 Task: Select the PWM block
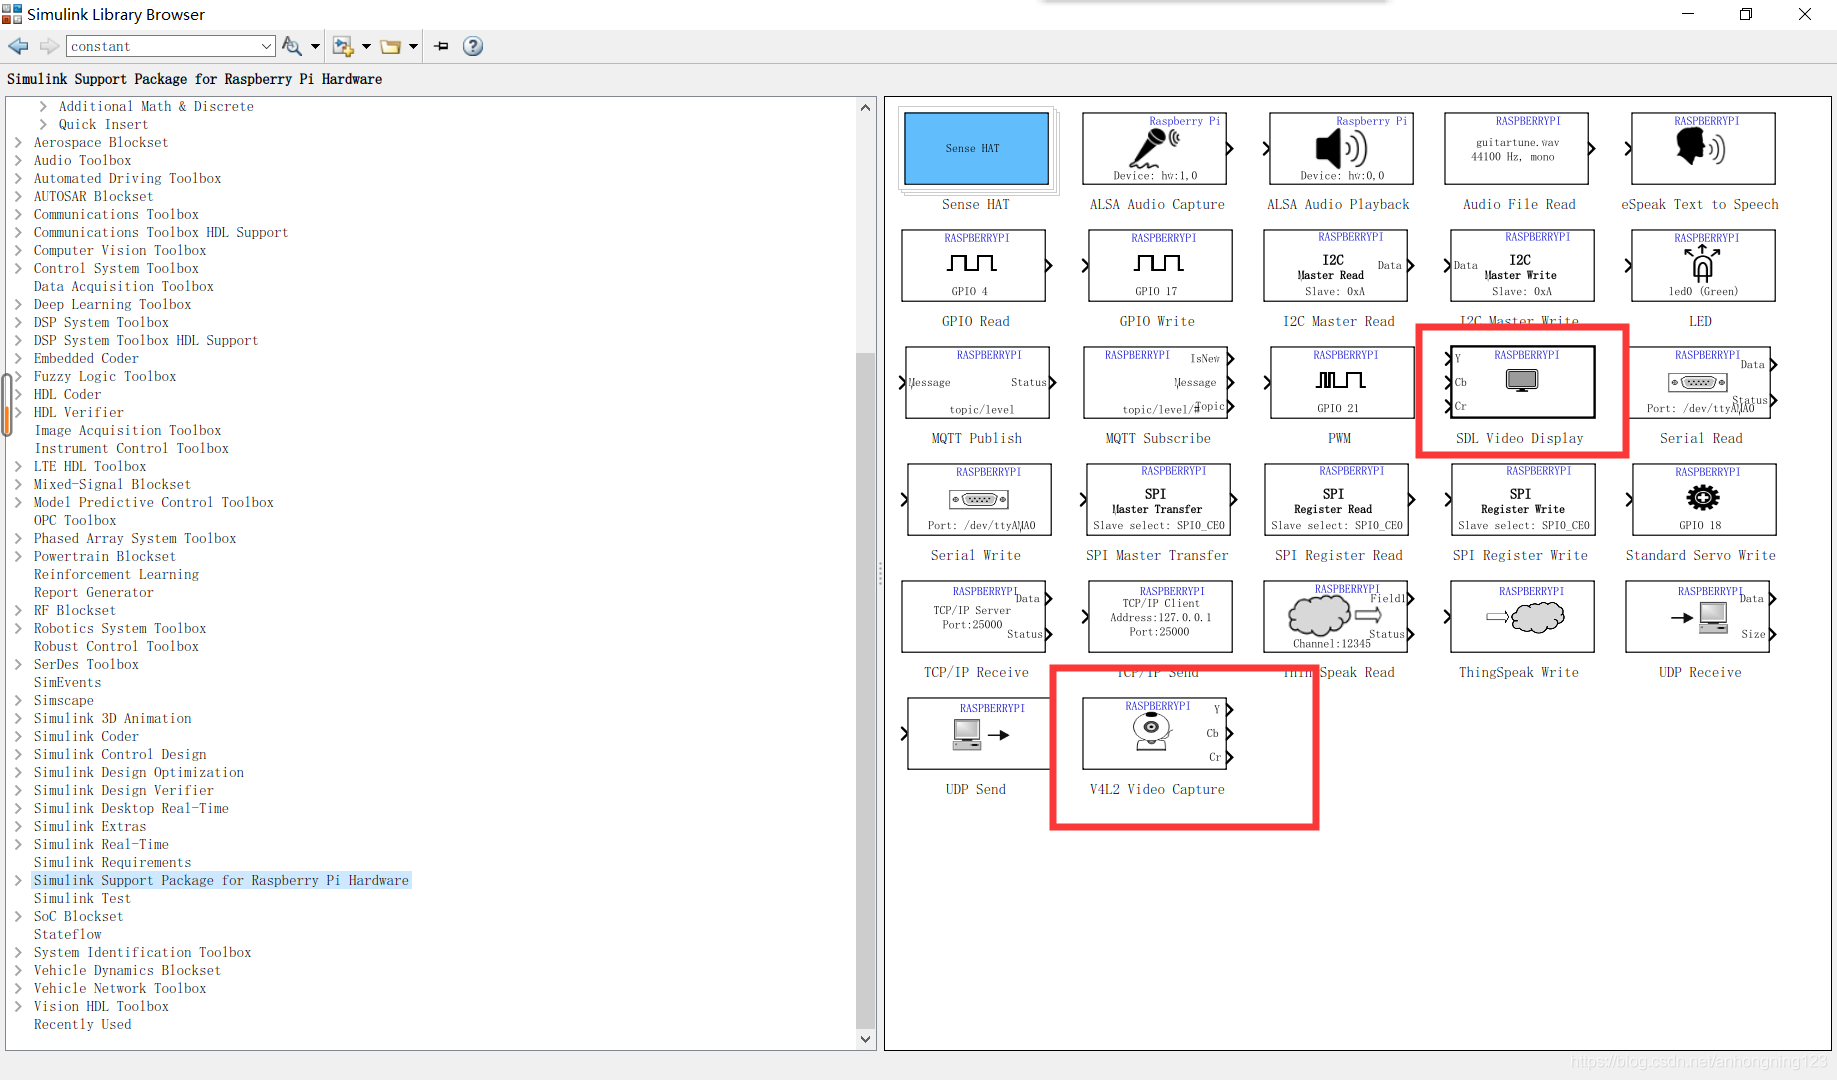pyautogui.click(x=1340, y=382)
